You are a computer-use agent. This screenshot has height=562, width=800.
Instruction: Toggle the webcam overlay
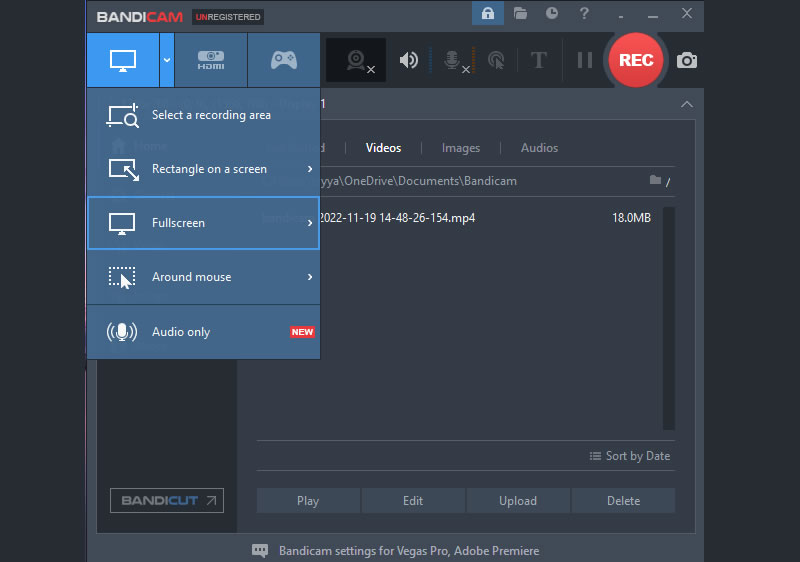356,60
